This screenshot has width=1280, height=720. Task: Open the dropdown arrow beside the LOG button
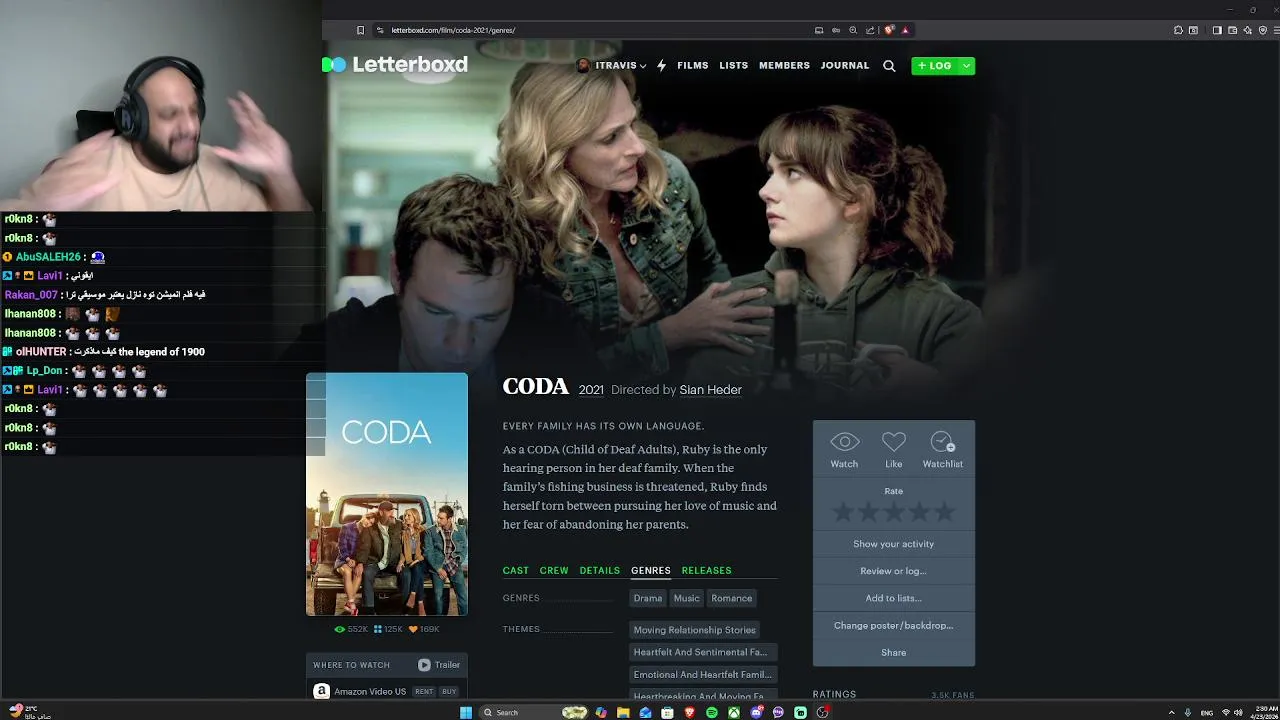966,66
